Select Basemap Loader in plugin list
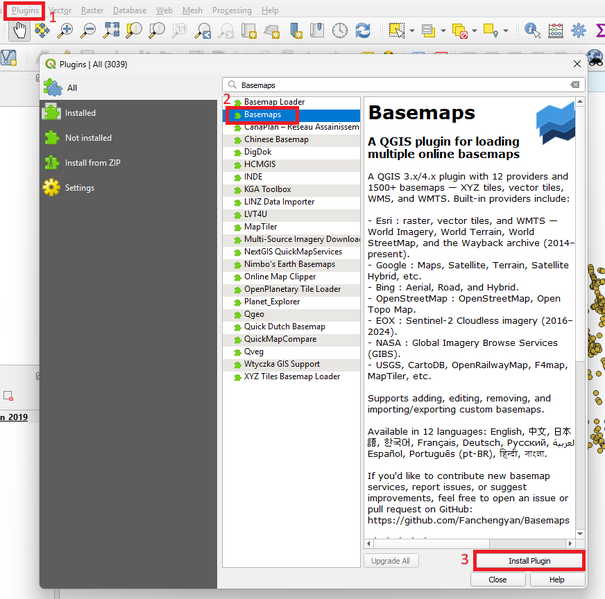 tap(291, 102)
